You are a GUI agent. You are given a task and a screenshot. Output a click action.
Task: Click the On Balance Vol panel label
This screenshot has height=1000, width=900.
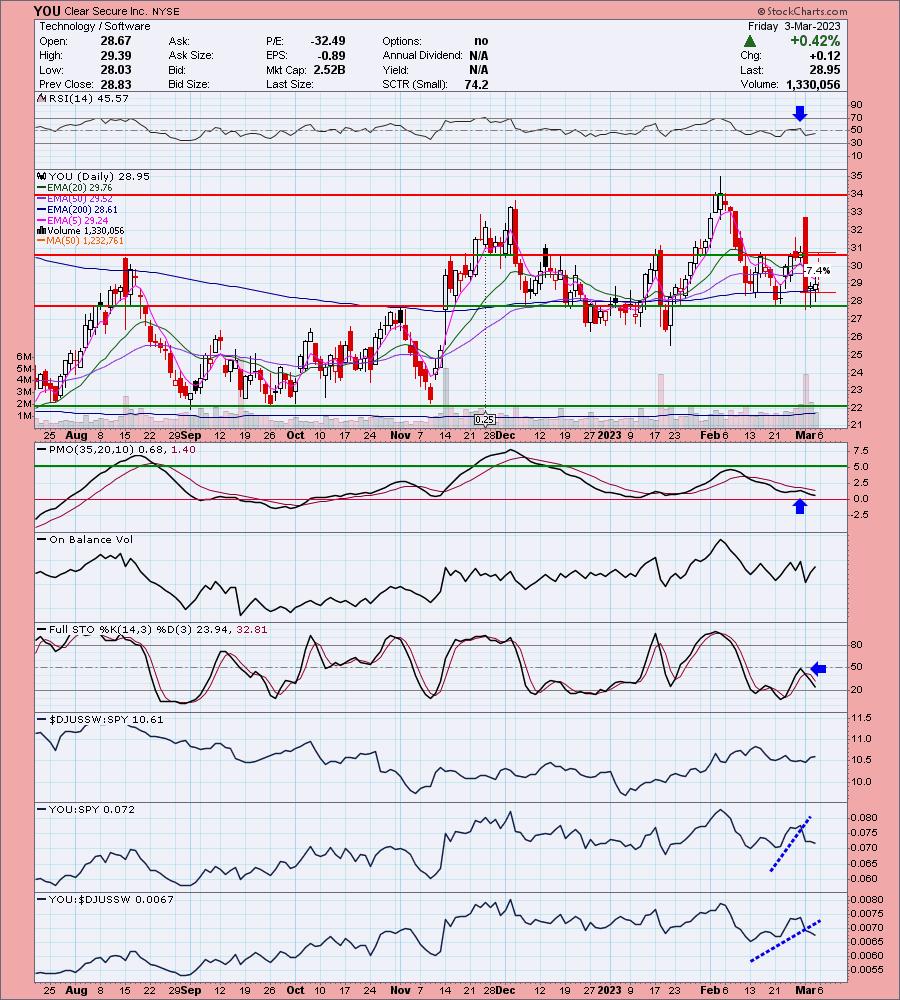coord(91,540)
